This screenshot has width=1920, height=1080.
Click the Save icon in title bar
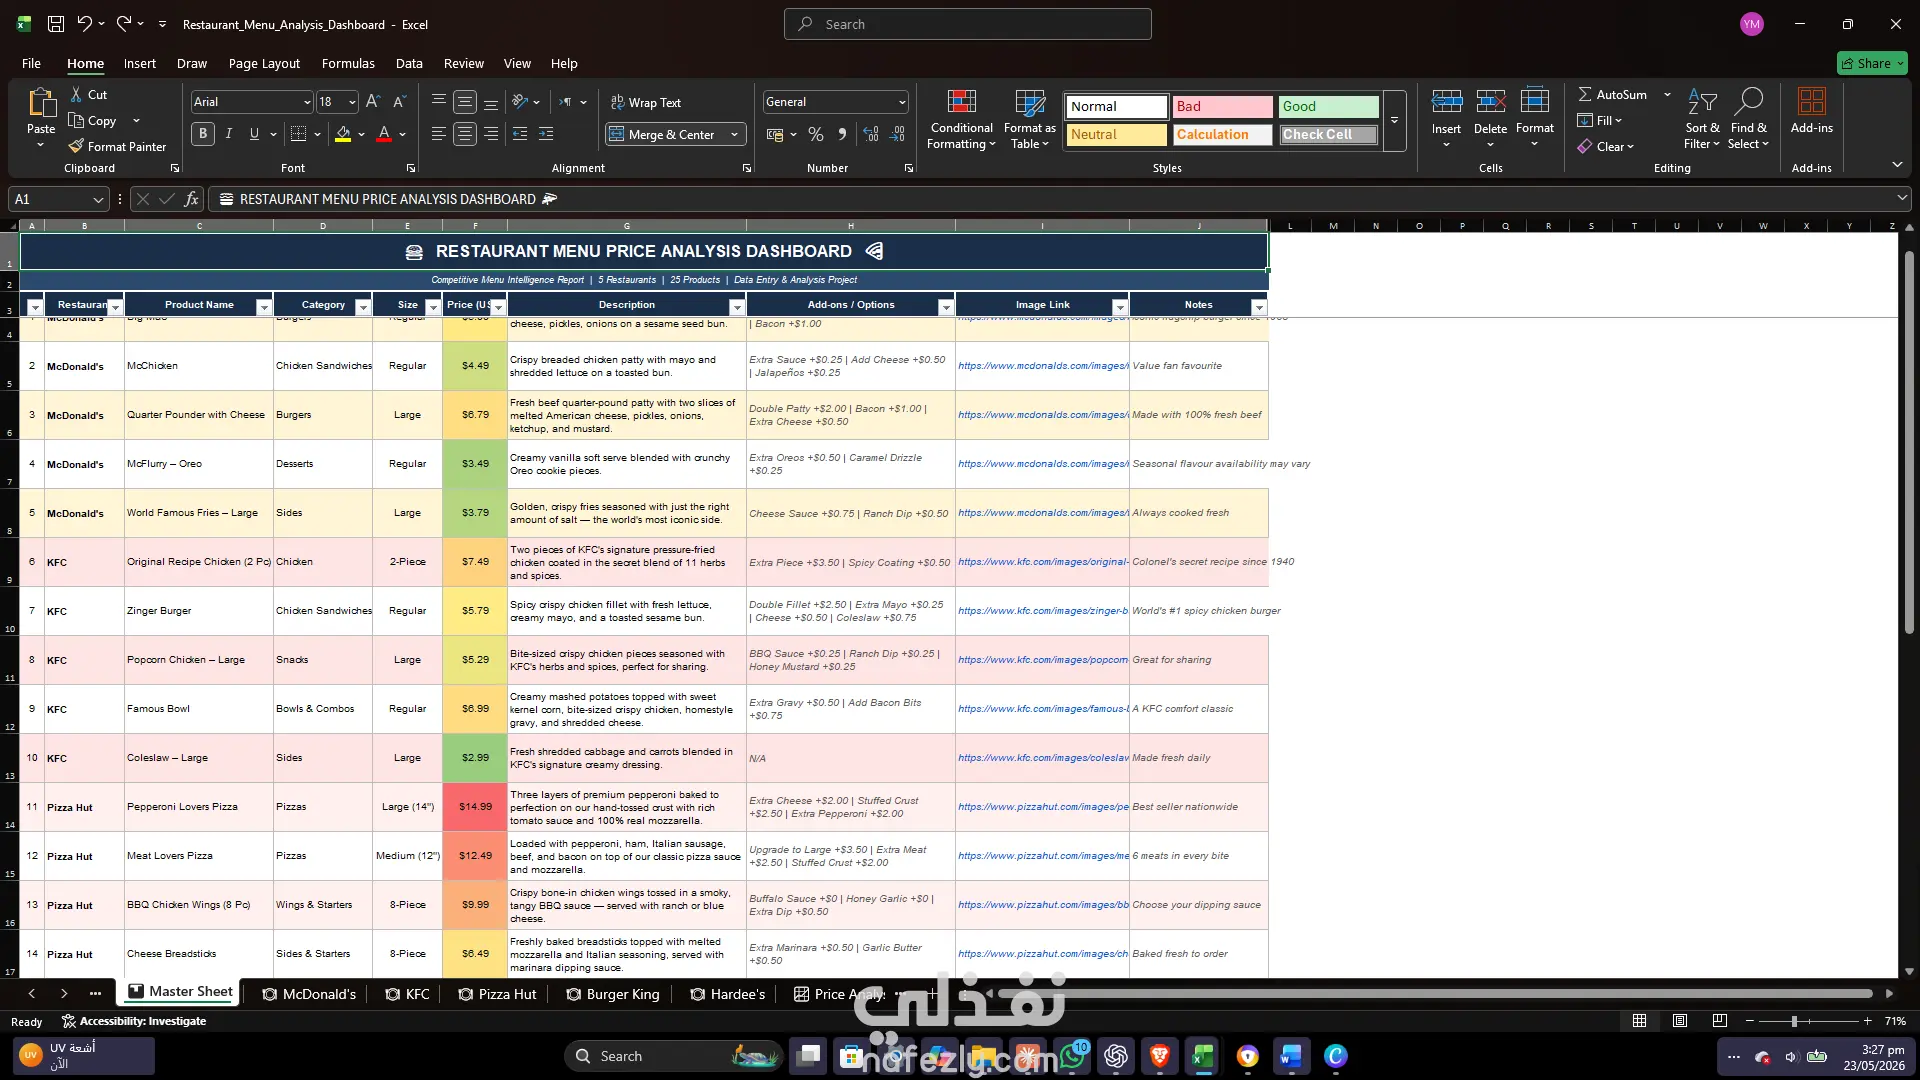click(56, 24)
